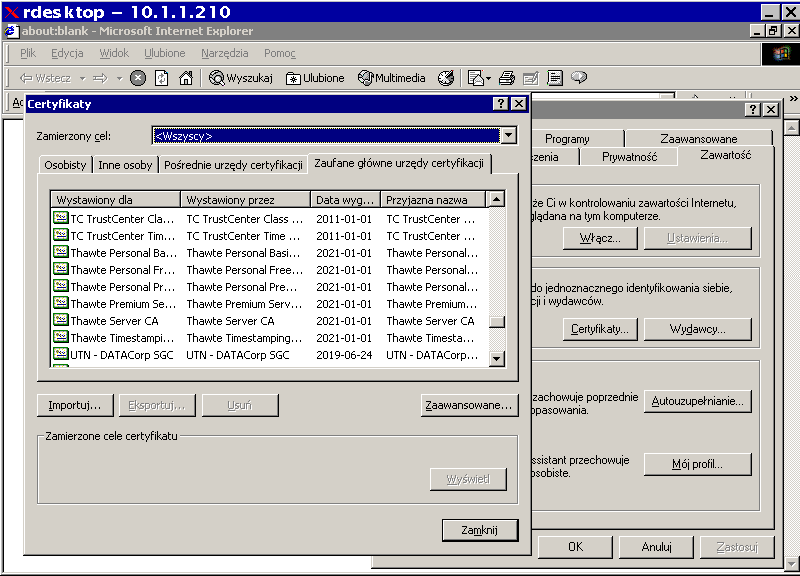Open the Pomoc menu

tap(280, 53)
